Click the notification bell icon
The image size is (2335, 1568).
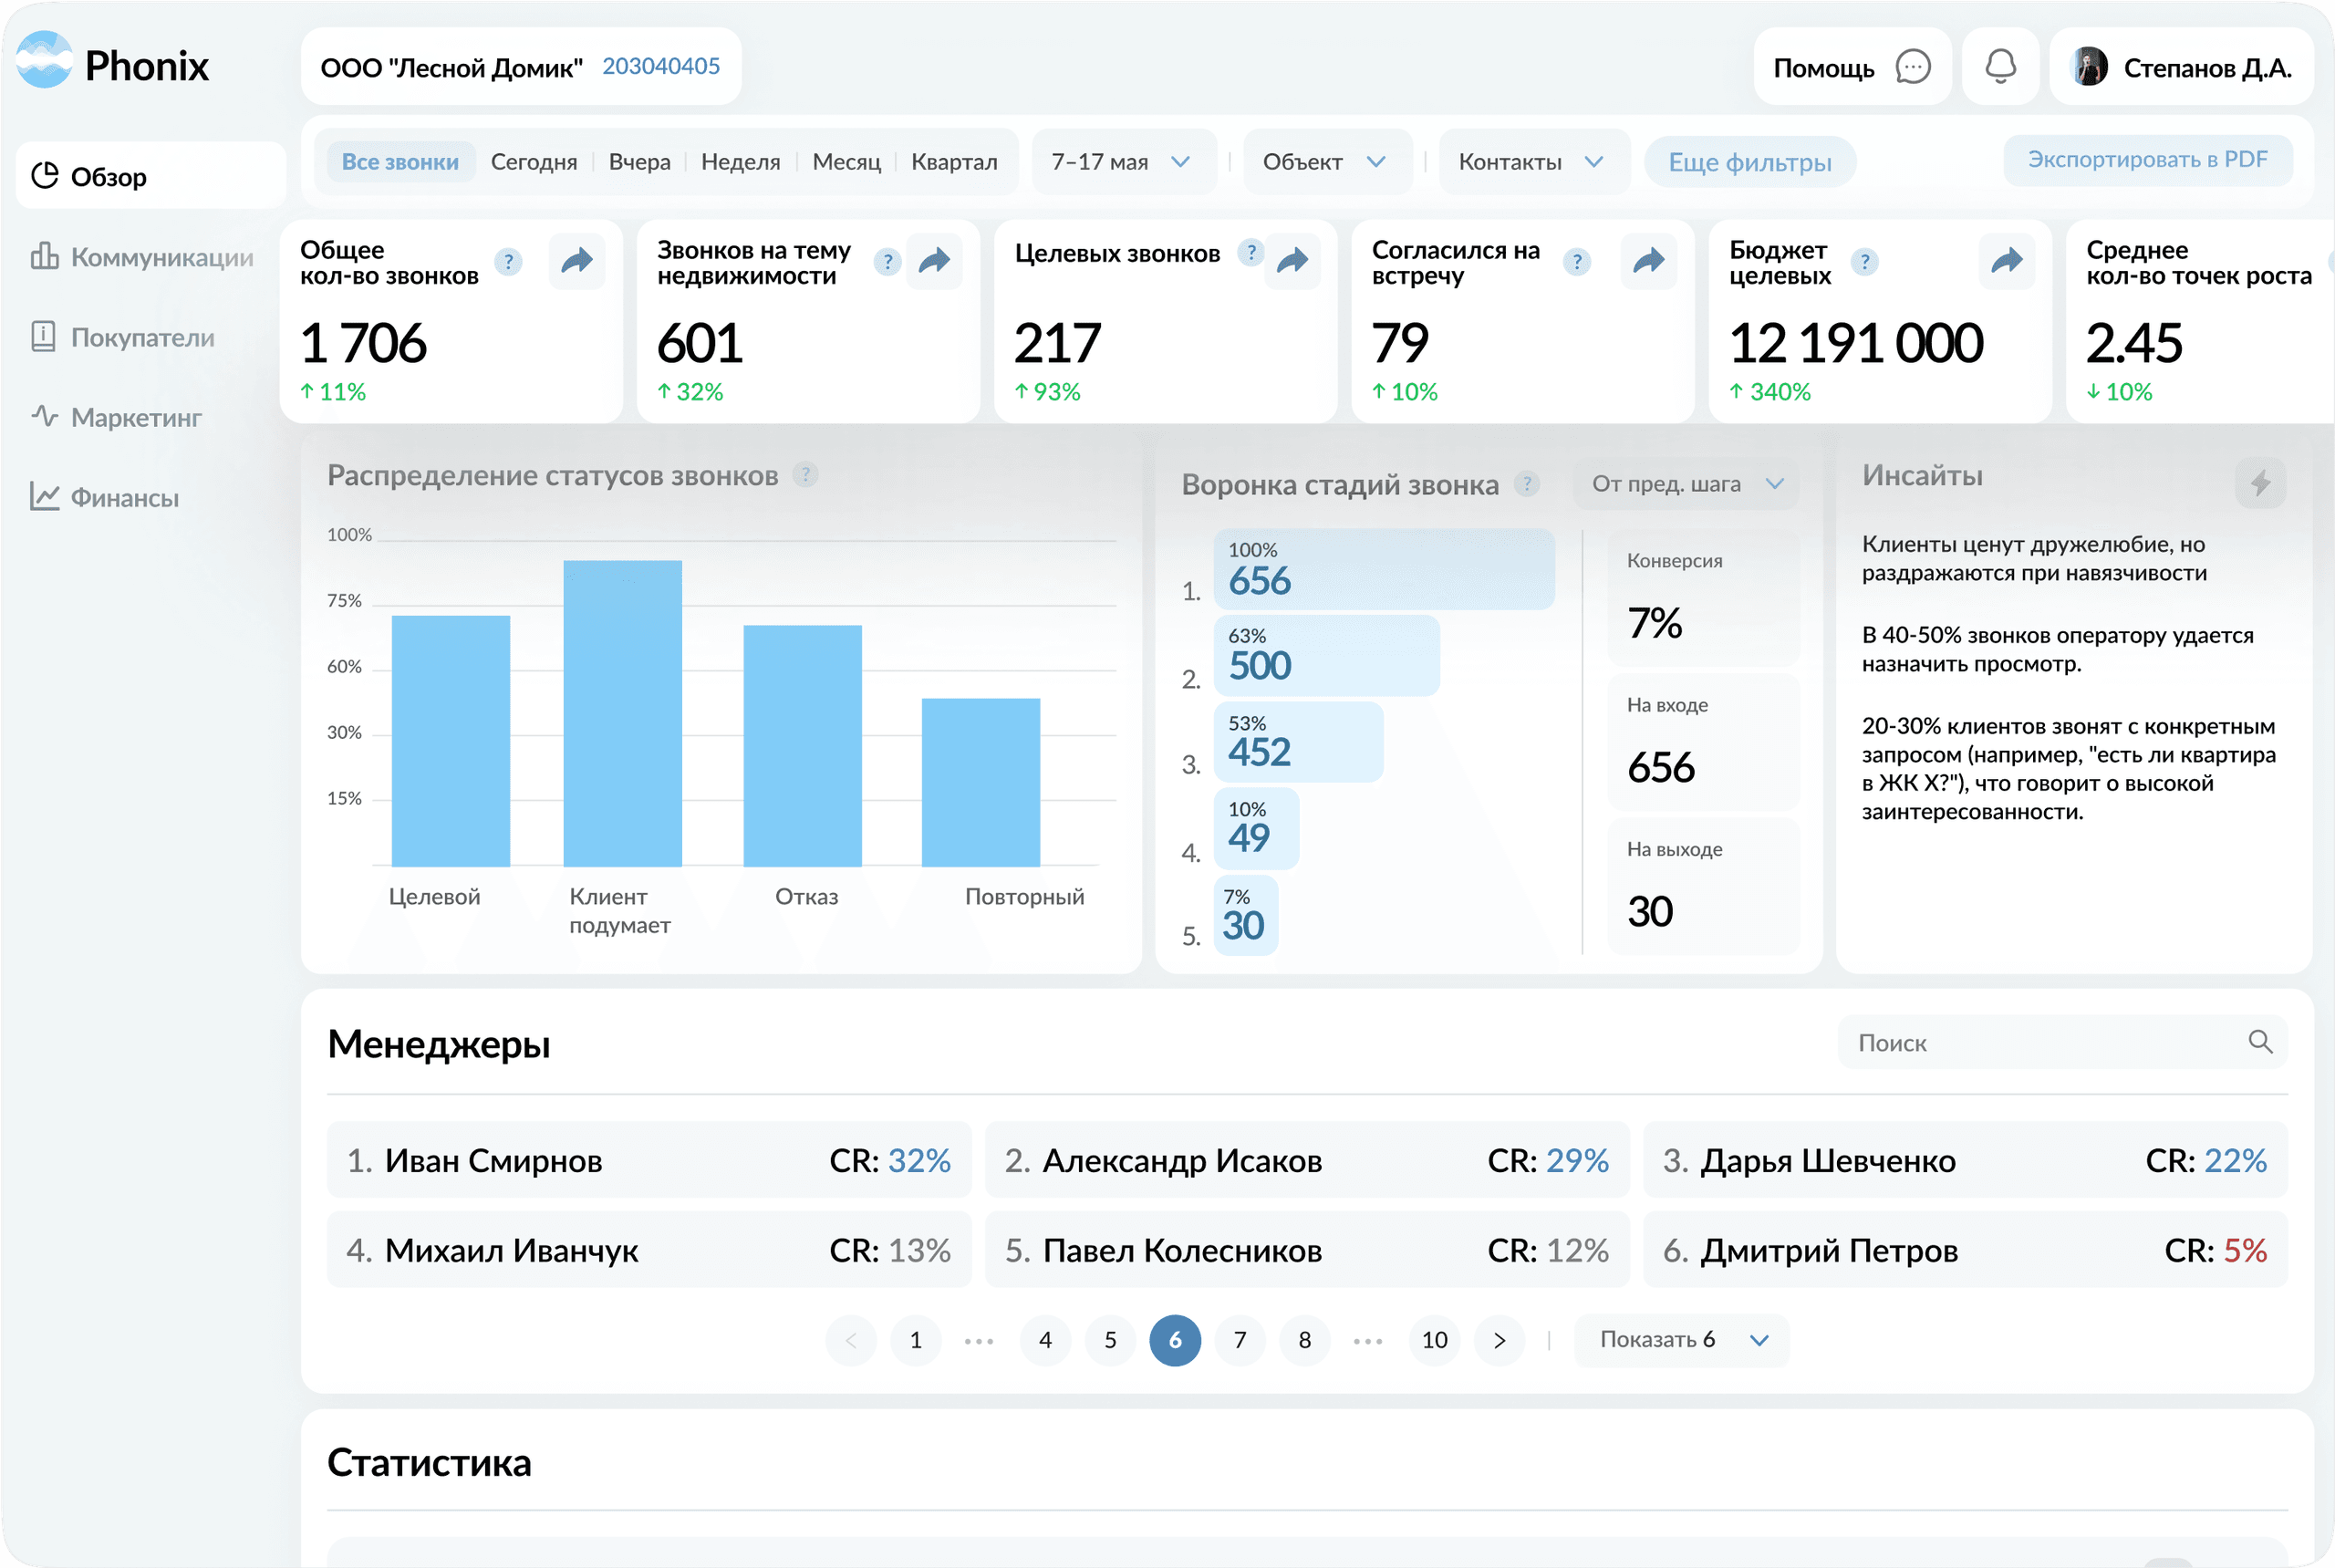click(2000, 67)
